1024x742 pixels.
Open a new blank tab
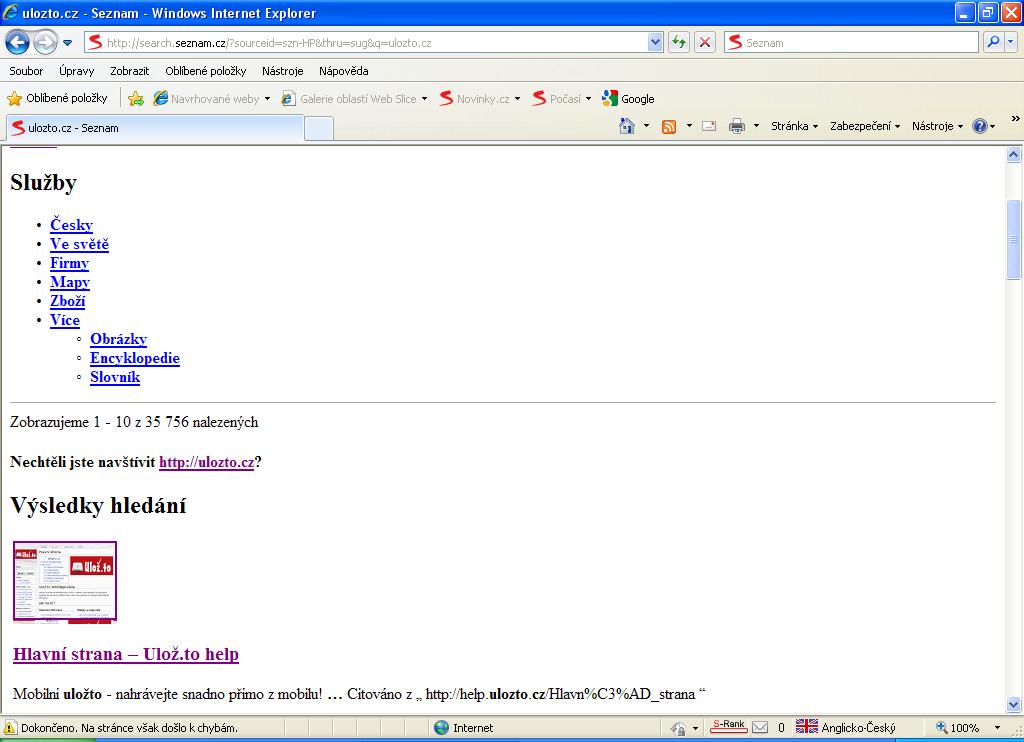tap(319, 129)
